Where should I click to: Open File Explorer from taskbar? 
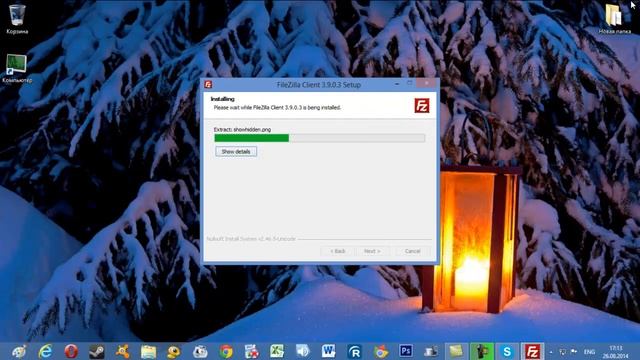148,351
